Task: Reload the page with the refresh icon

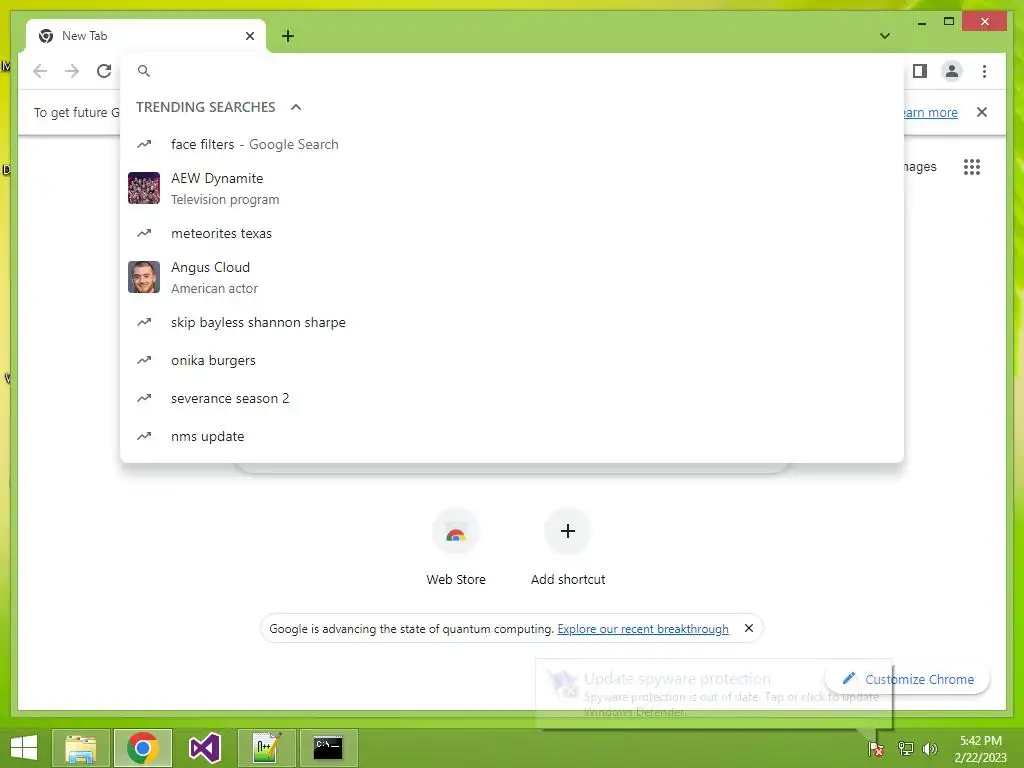Action: (x=104, y=71)
